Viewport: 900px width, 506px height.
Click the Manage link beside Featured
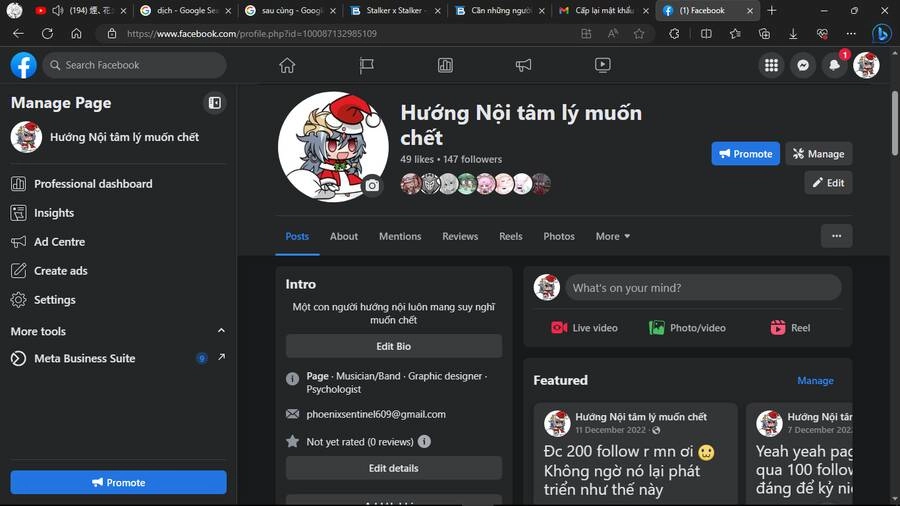pyautogui.click(x=815, y=380)
